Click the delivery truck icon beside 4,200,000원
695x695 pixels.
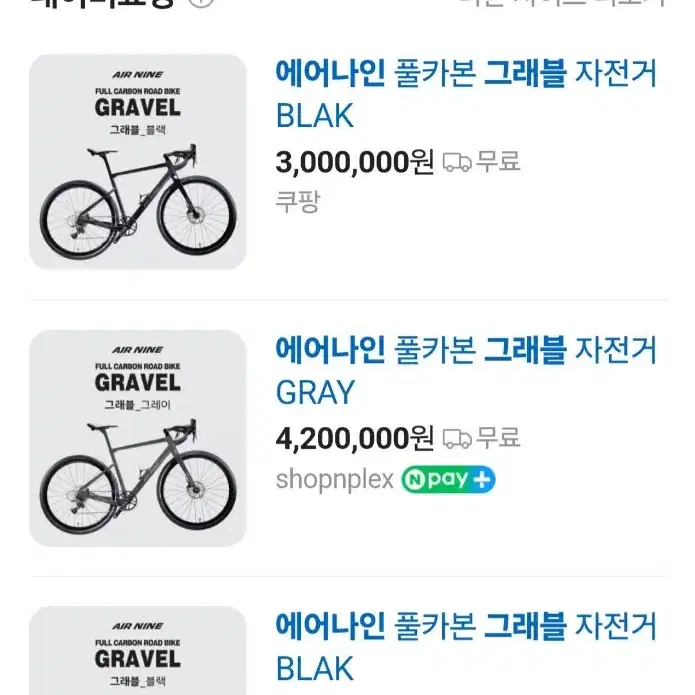pos(457,438)
